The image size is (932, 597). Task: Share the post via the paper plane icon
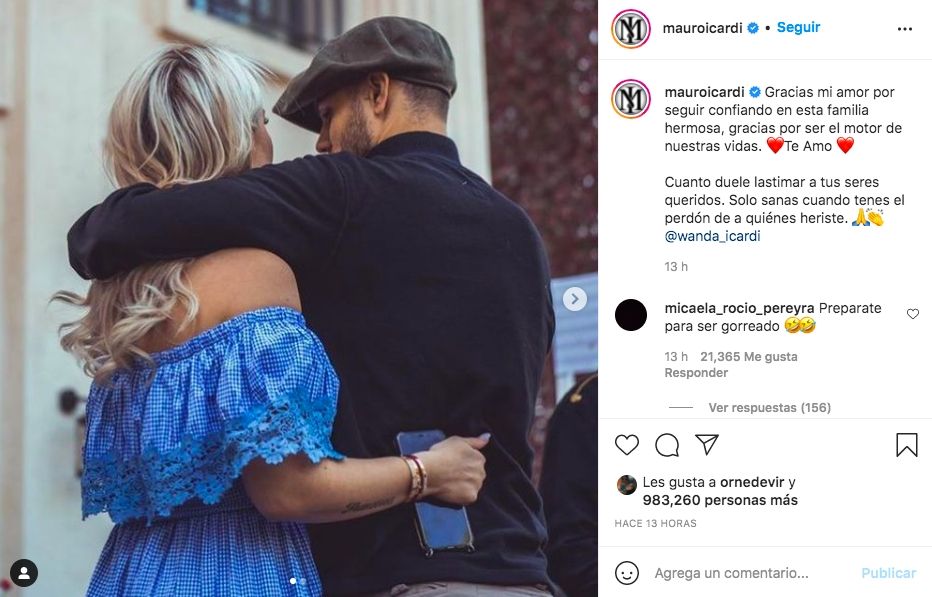coord(707,445)
